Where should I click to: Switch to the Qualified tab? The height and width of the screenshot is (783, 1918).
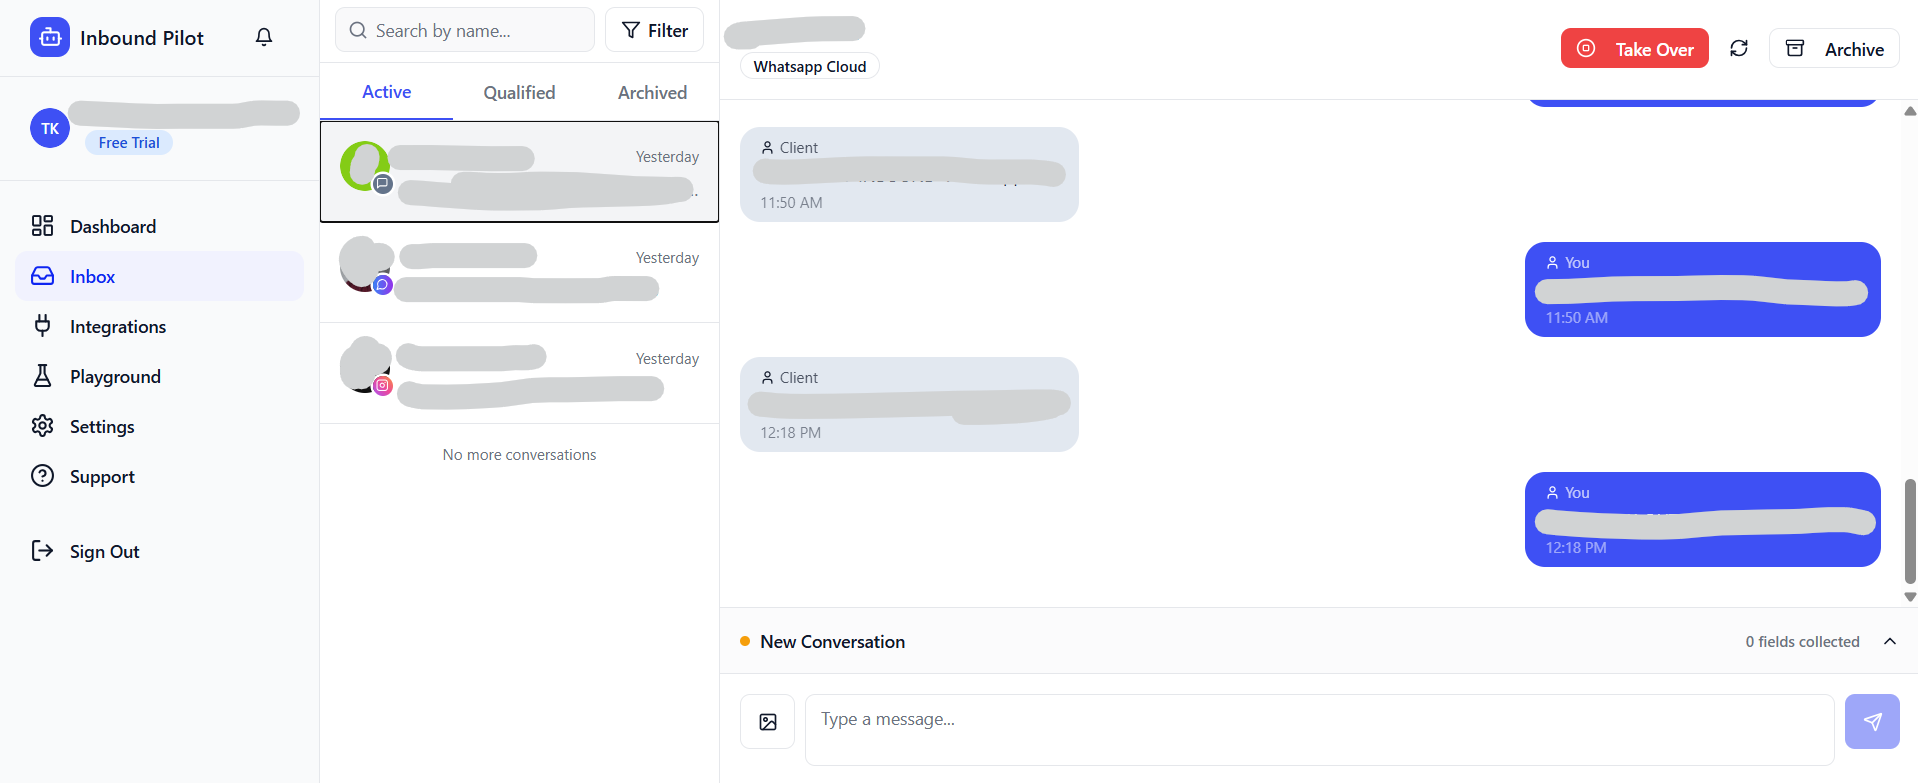click(519, 92)
